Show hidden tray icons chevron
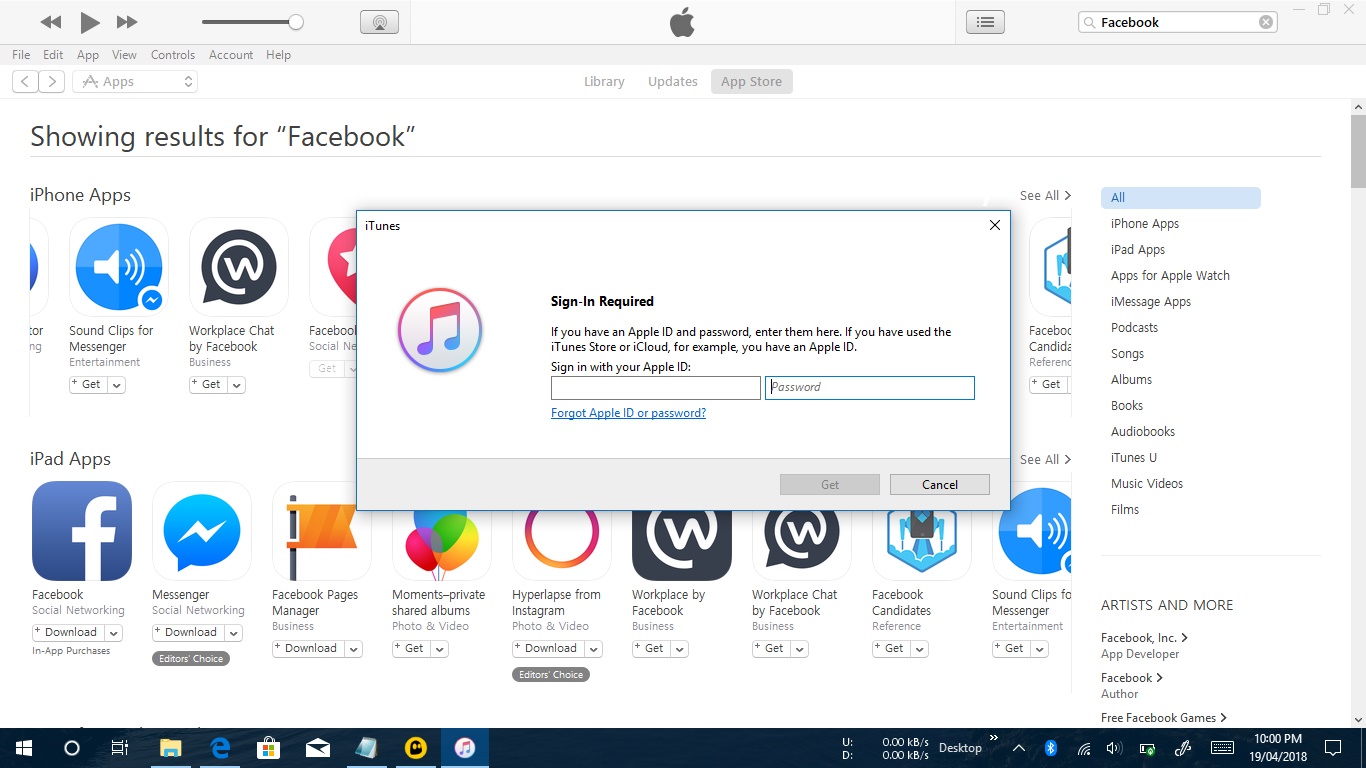Image resolution: width=1366 pixels, height=768 pixels. coord(1019,748)
